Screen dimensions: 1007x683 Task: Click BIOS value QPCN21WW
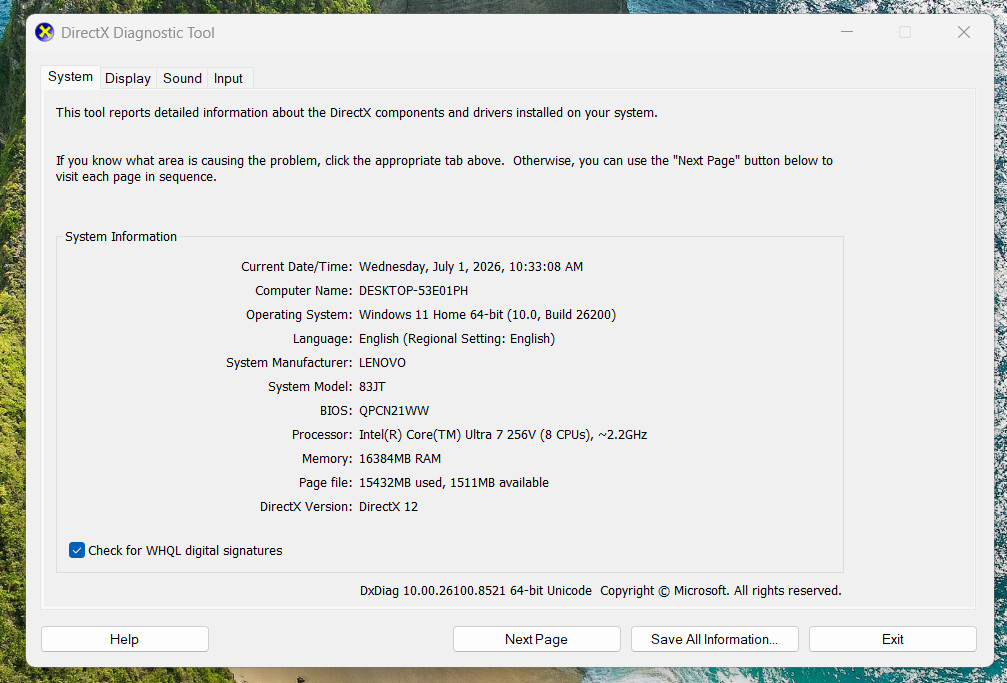(394, 411)
